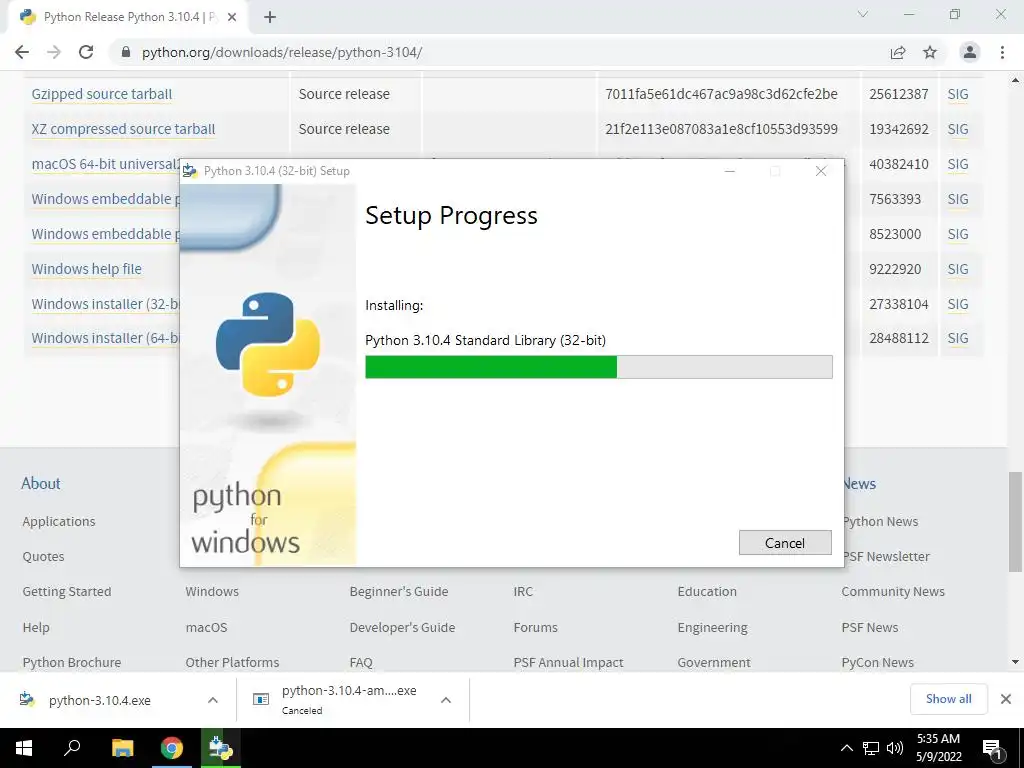1024x768 pixels.
Task: Open the About footer heading
Action: click(x=40, y=483)
